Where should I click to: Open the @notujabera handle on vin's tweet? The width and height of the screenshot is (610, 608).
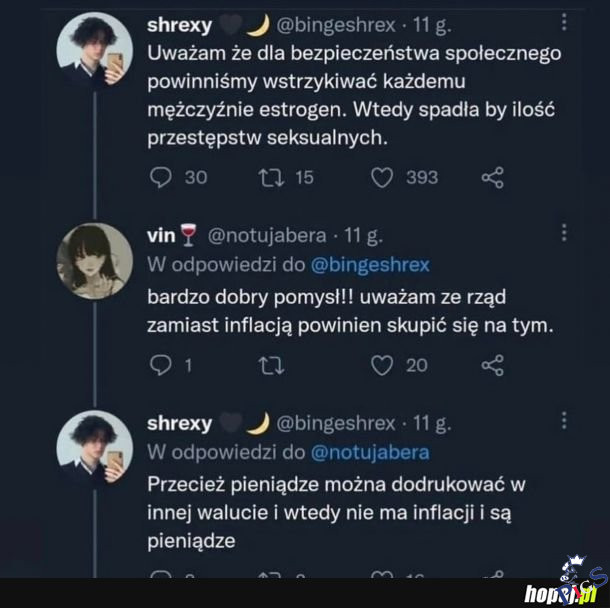coord(266,235)
